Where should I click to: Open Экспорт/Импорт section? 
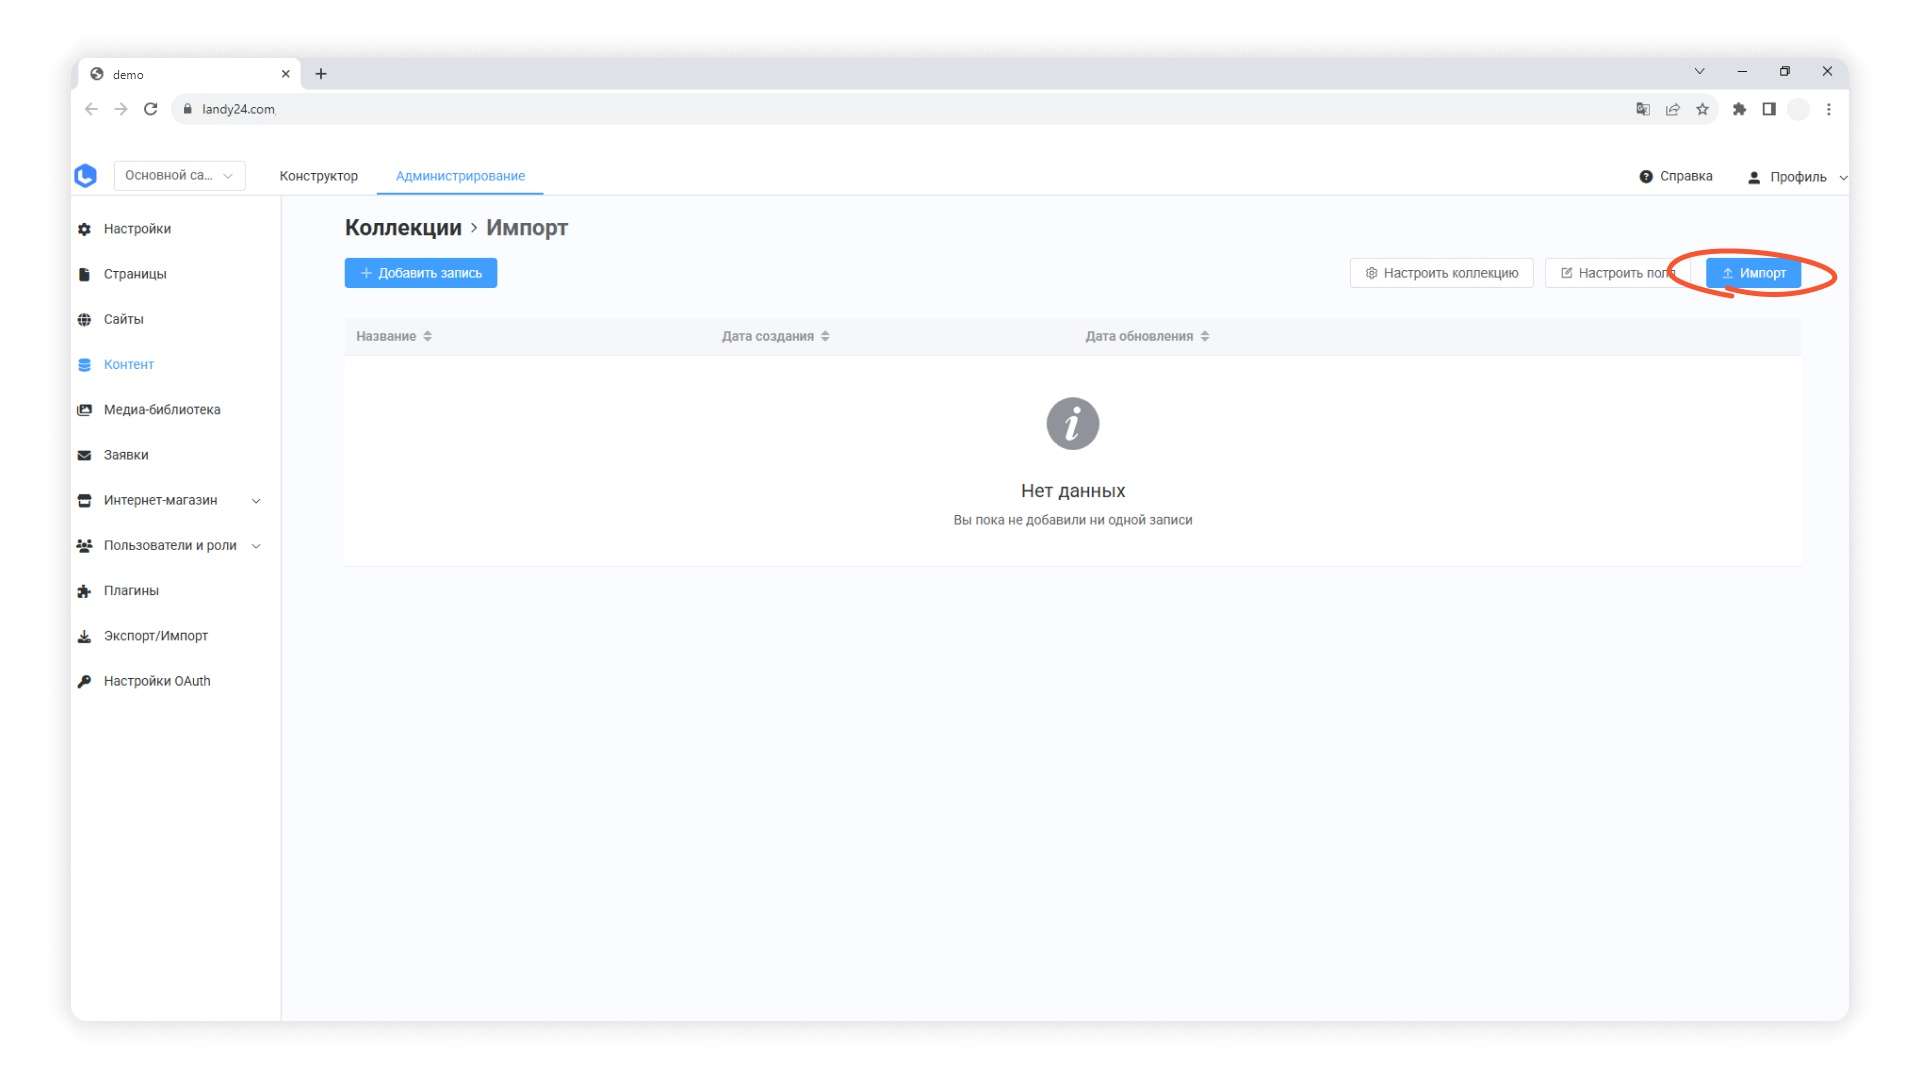click(x=155, y=636)
